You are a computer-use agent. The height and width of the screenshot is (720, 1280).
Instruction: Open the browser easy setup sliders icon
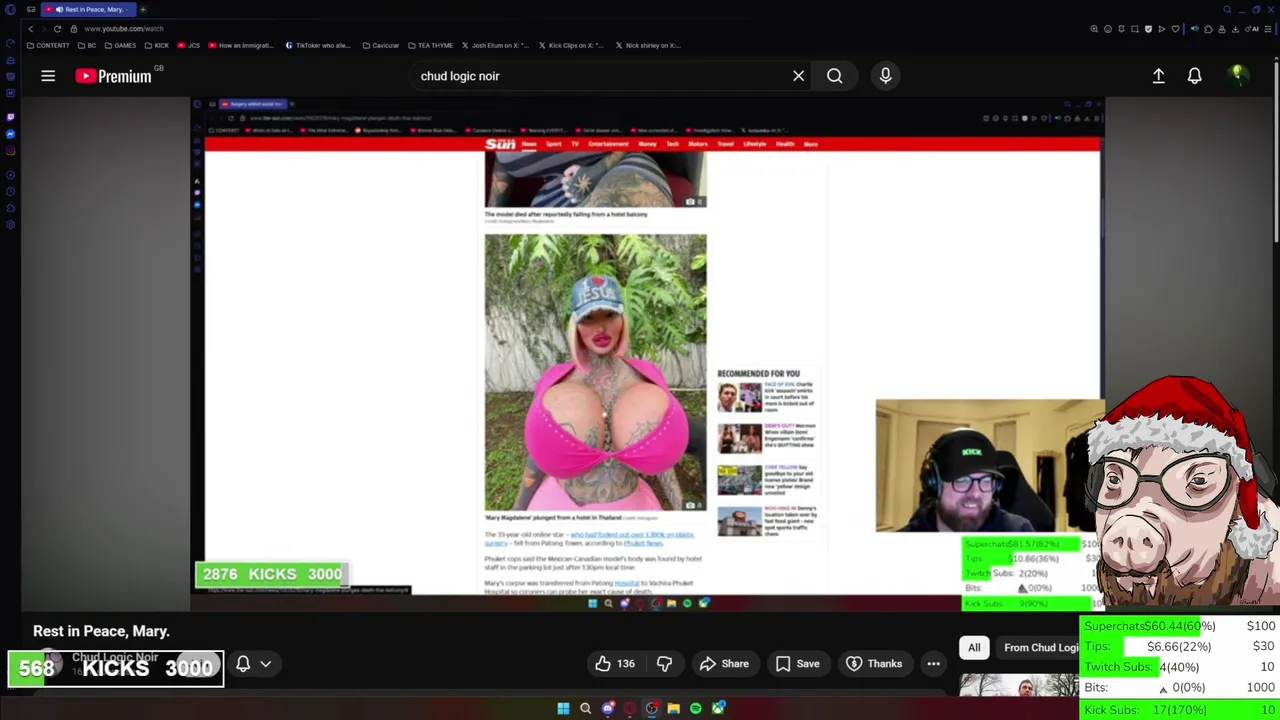(1268, 29)
